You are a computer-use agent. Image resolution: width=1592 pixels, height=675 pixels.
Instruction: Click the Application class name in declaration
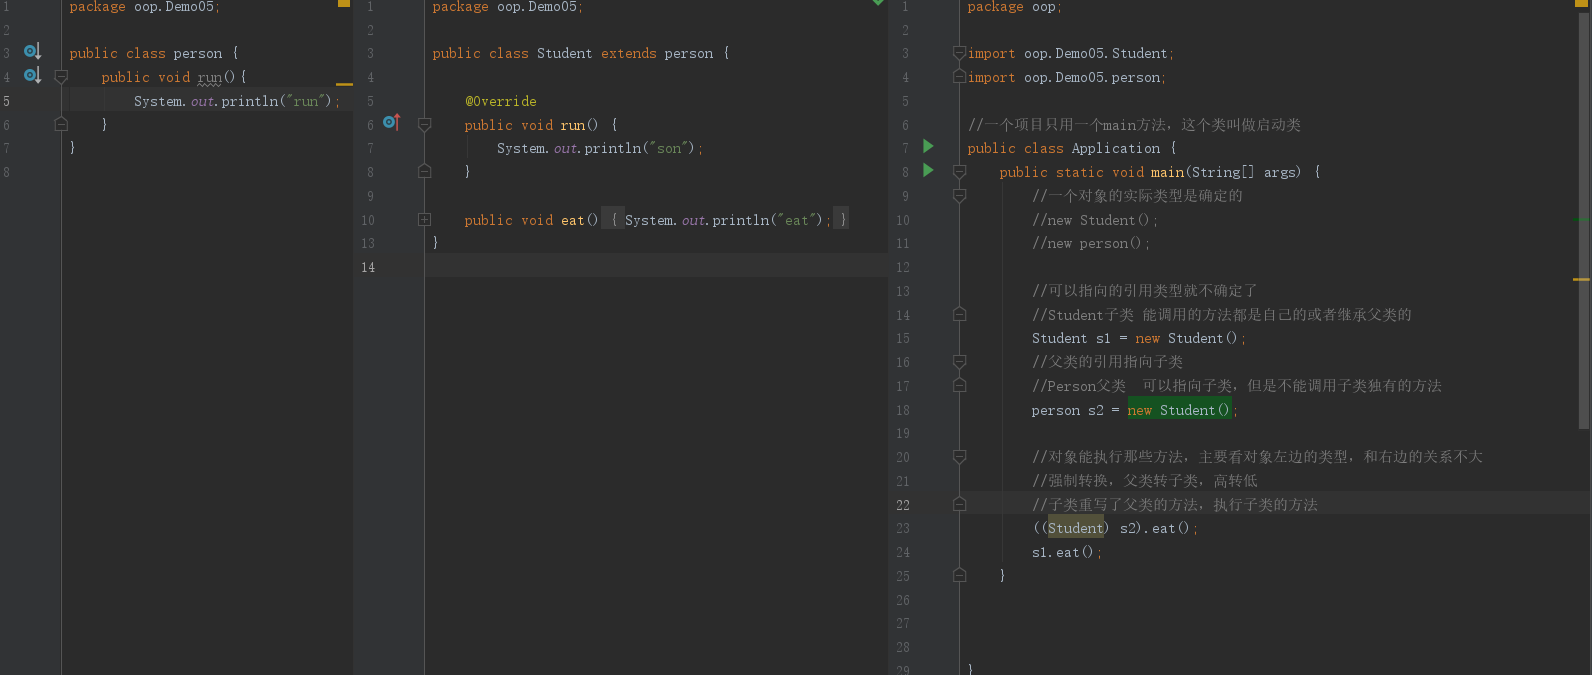point(1116,148)
